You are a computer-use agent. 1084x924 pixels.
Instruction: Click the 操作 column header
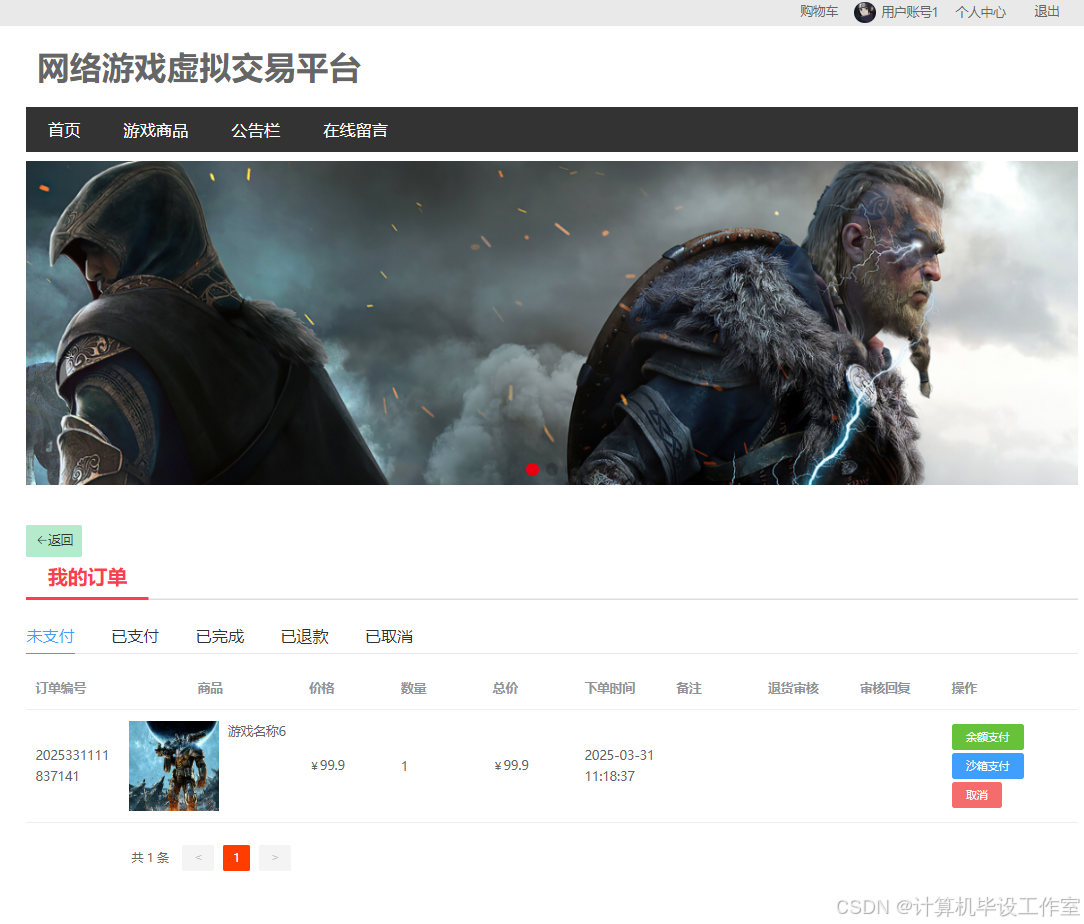point(964,688)
